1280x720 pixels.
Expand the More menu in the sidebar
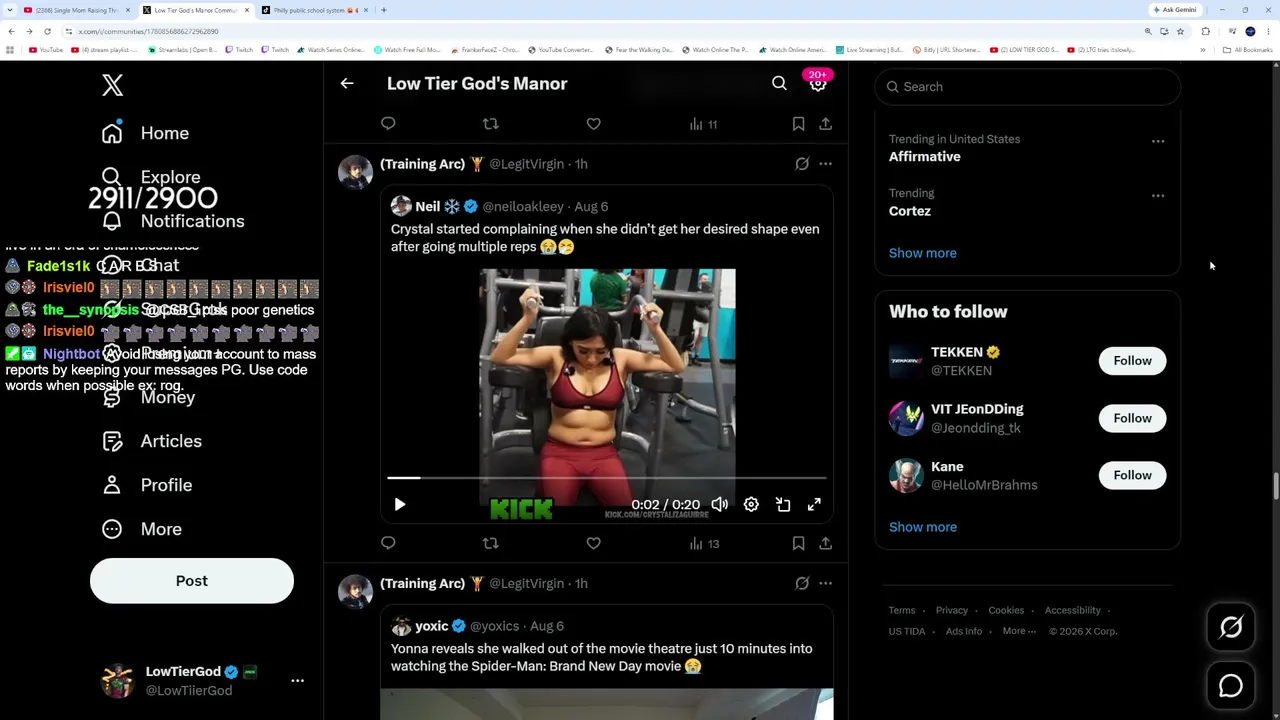141,529
